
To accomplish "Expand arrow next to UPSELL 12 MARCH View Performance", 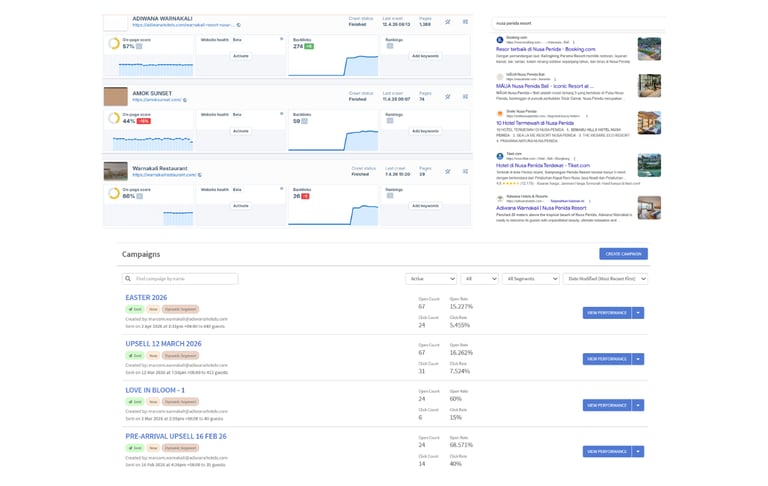I will click(638, 359).
